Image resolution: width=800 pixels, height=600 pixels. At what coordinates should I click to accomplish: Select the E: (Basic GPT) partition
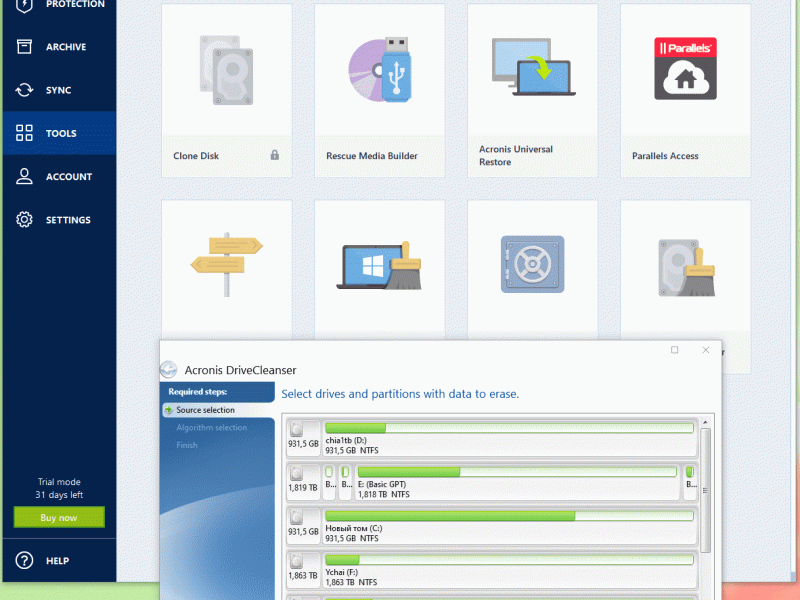[517, 482]
